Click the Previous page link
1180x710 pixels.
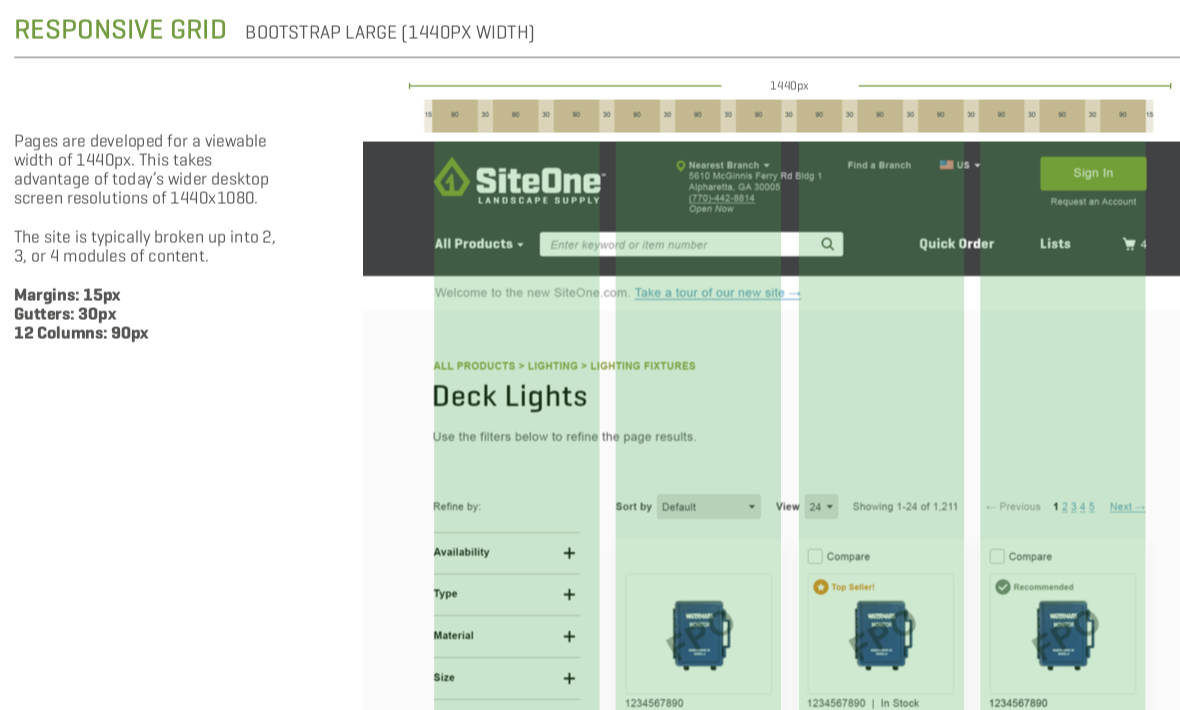tap(1013, 507)
